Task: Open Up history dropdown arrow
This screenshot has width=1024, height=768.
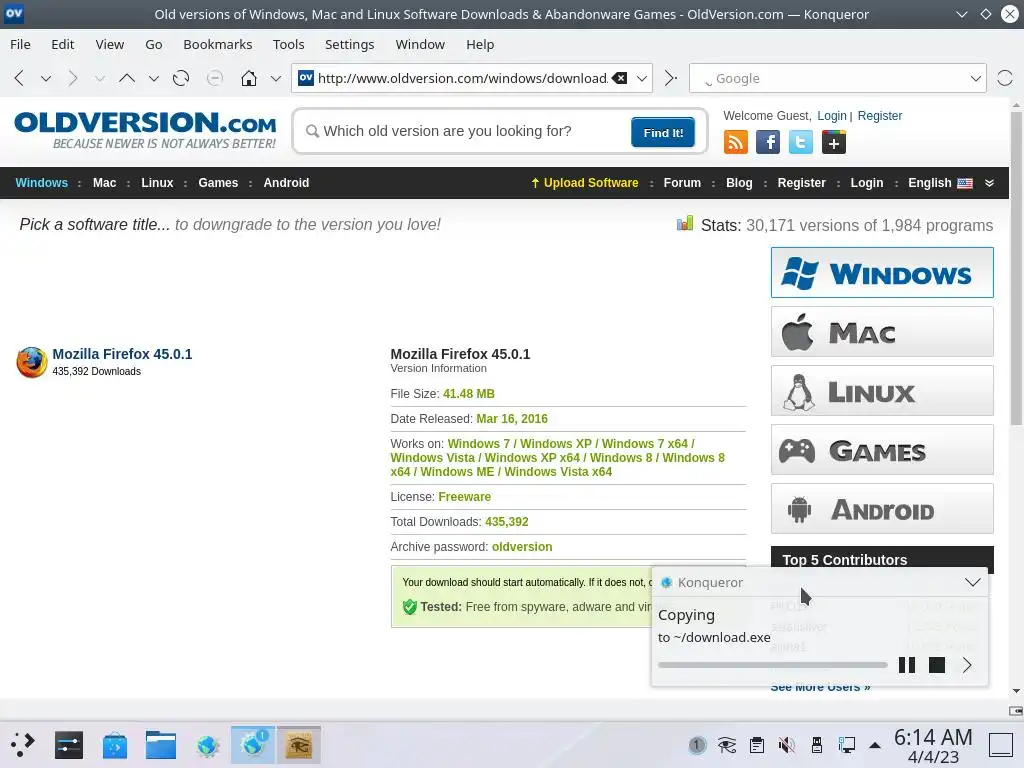Action: 153,78
